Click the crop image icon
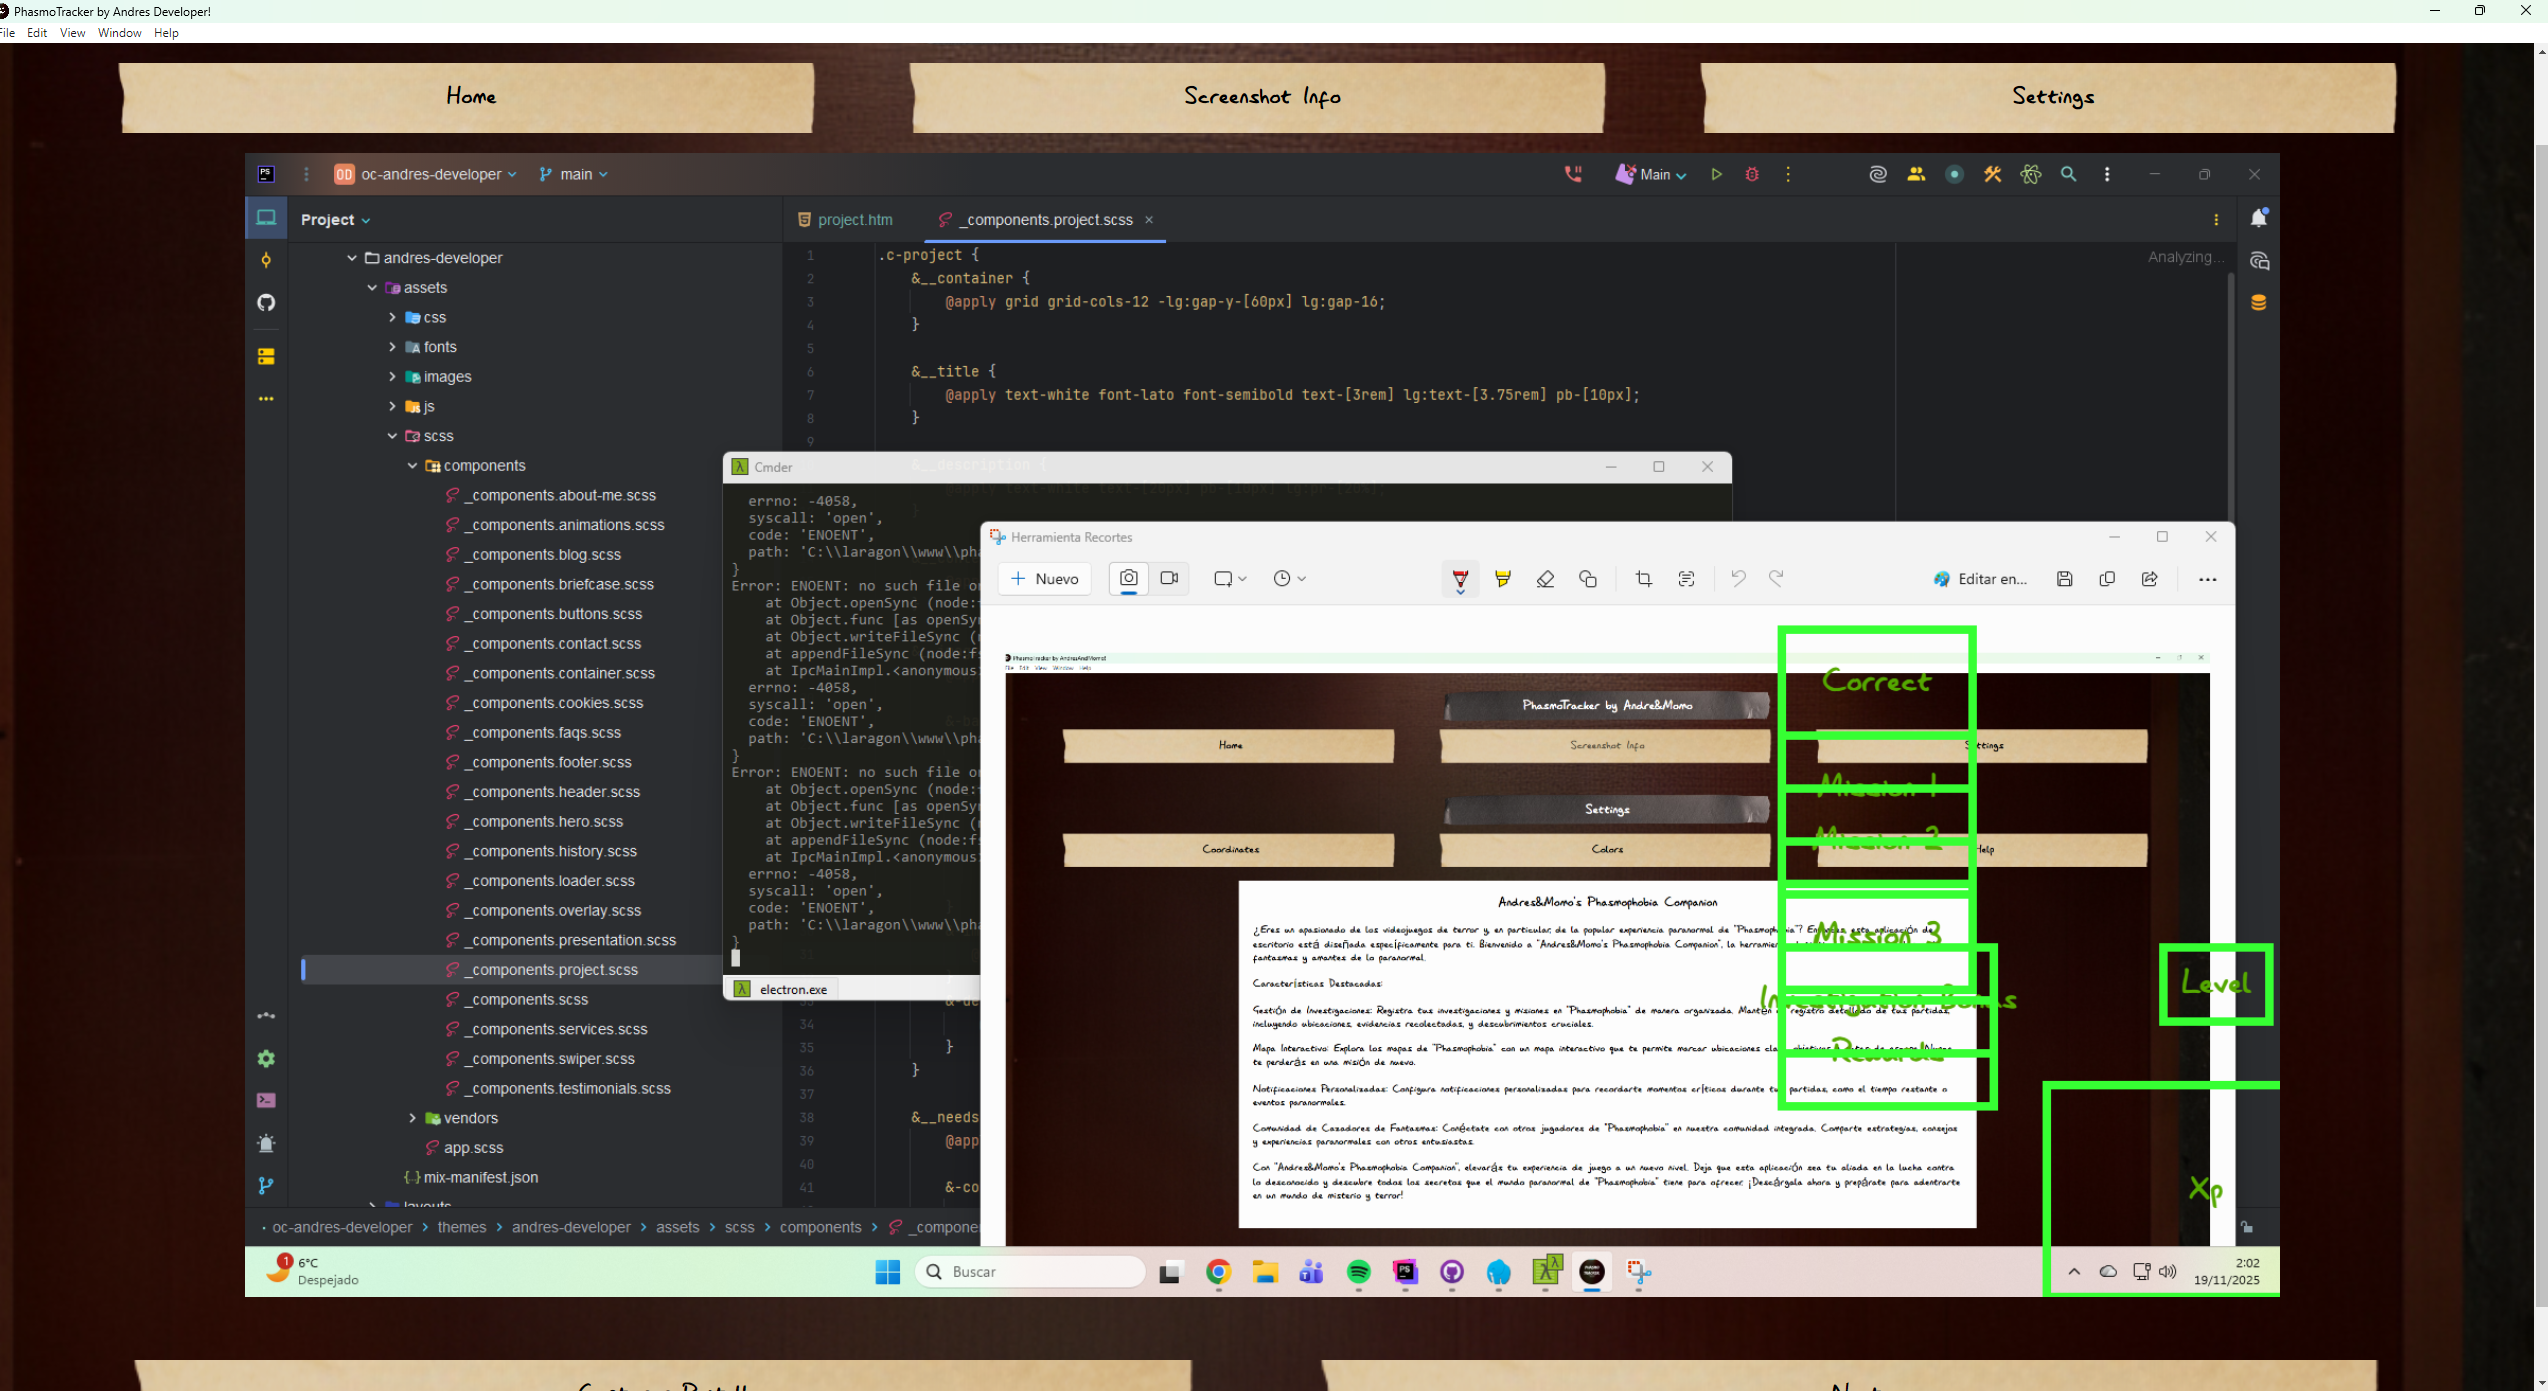Screen dimensions: 2548x1391 click(x=1643, y=579)
